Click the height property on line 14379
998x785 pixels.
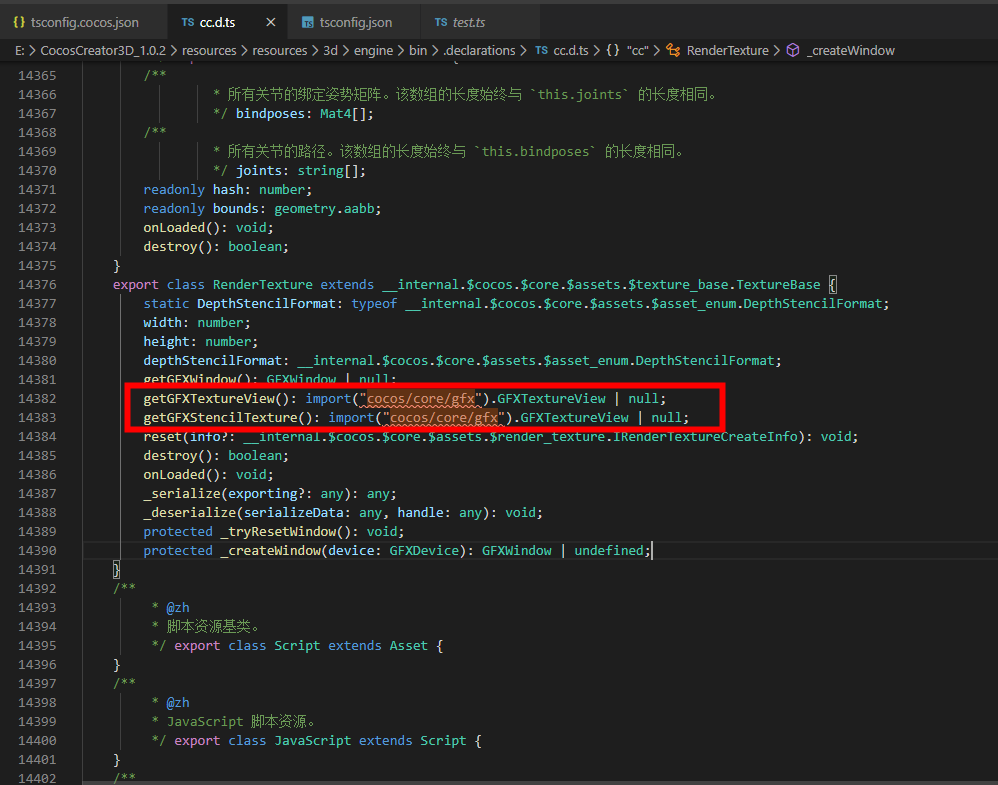166,342
